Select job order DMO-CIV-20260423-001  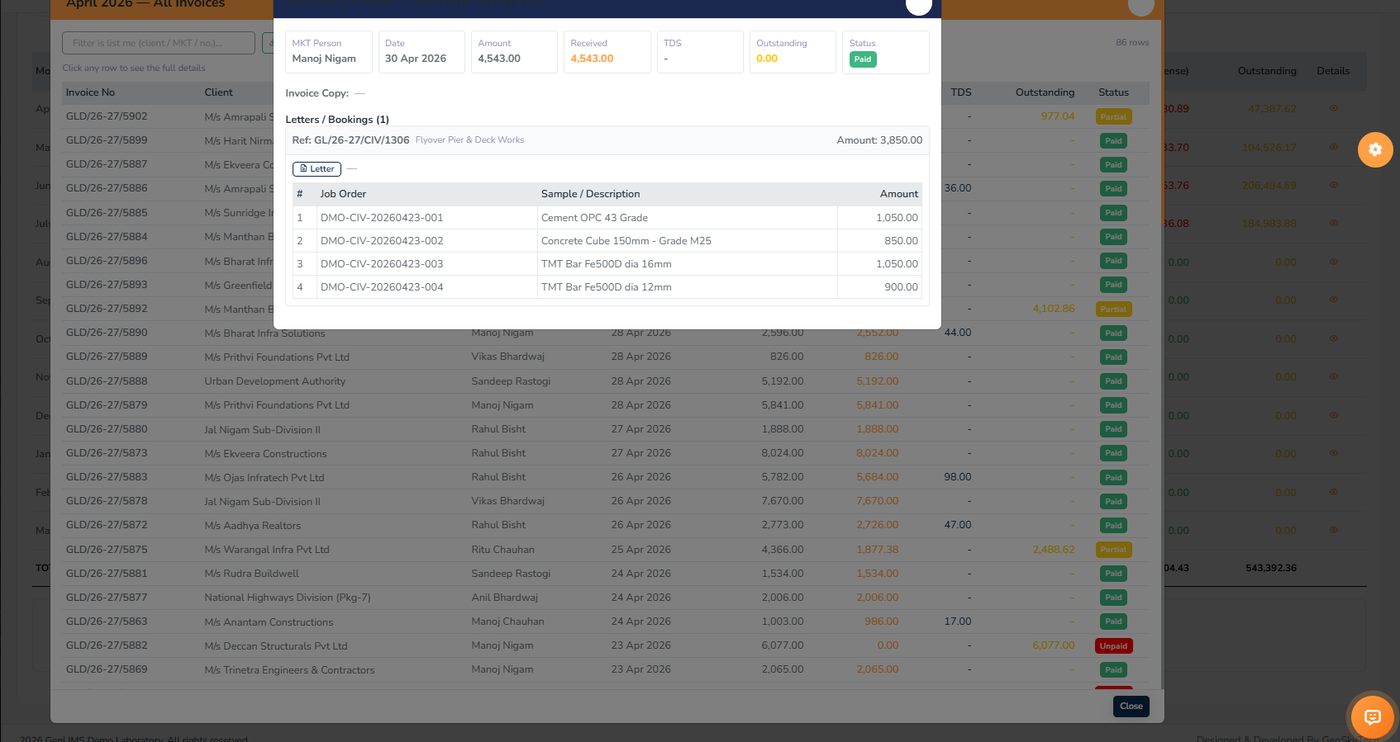pos(381,218)
